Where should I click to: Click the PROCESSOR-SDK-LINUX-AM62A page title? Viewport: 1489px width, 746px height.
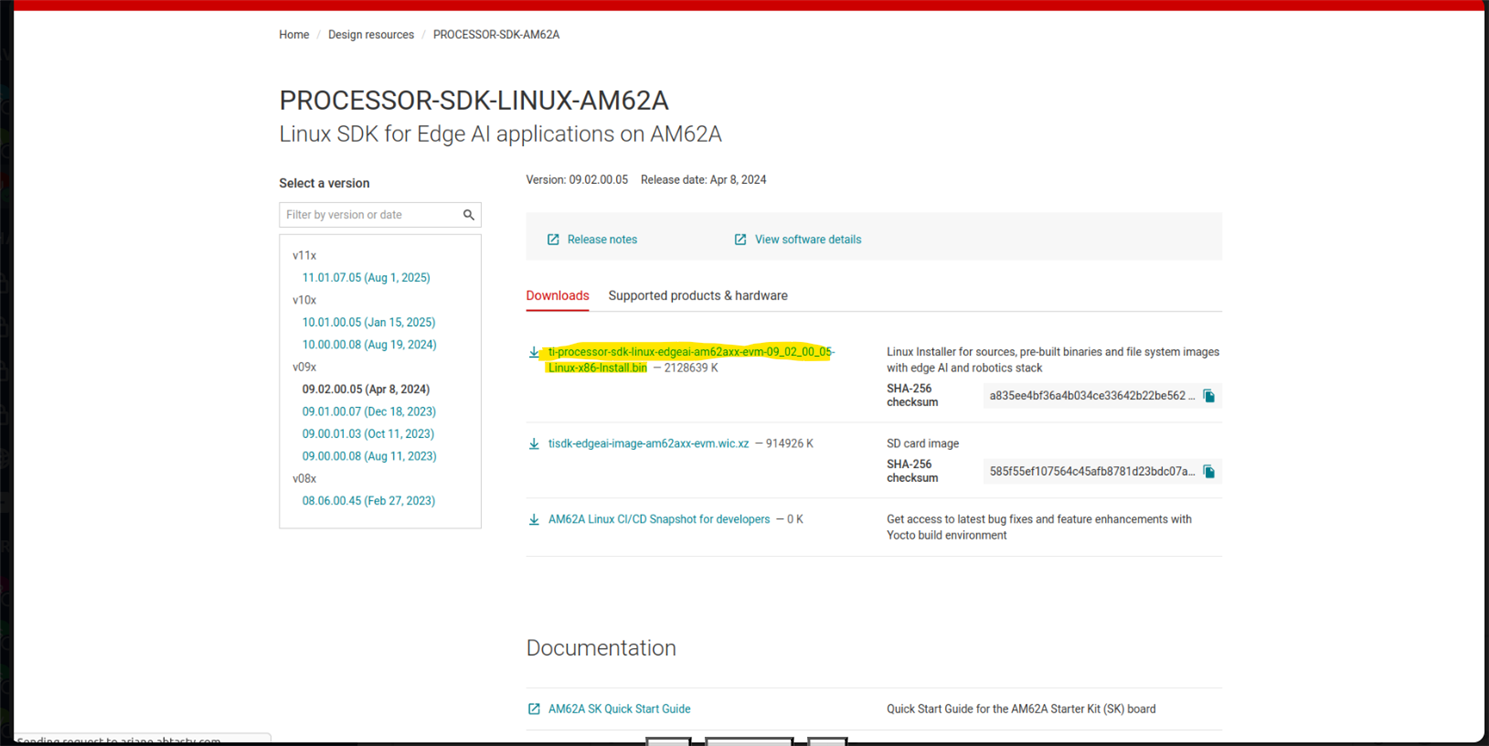pos(474,101)
